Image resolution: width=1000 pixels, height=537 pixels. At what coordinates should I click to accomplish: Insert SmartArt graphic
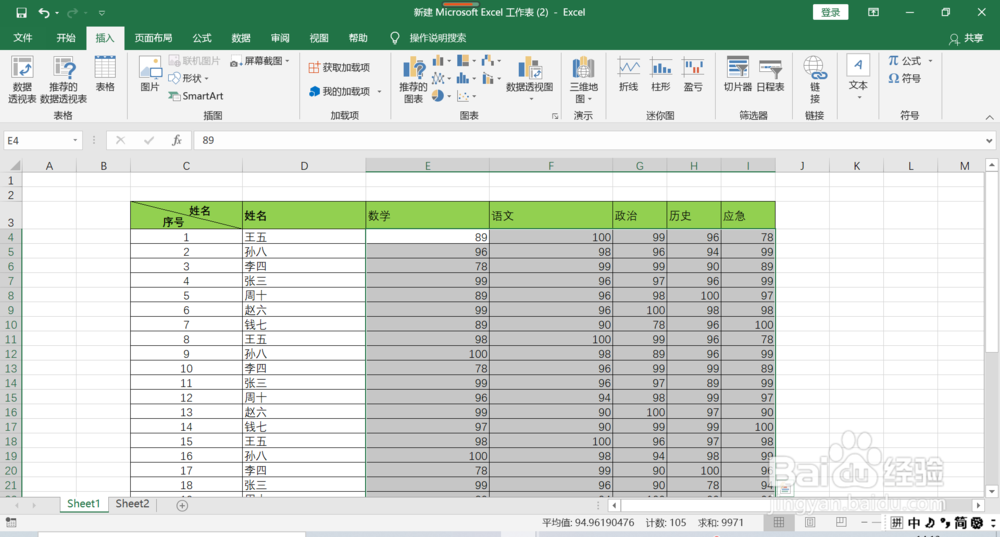196,96
